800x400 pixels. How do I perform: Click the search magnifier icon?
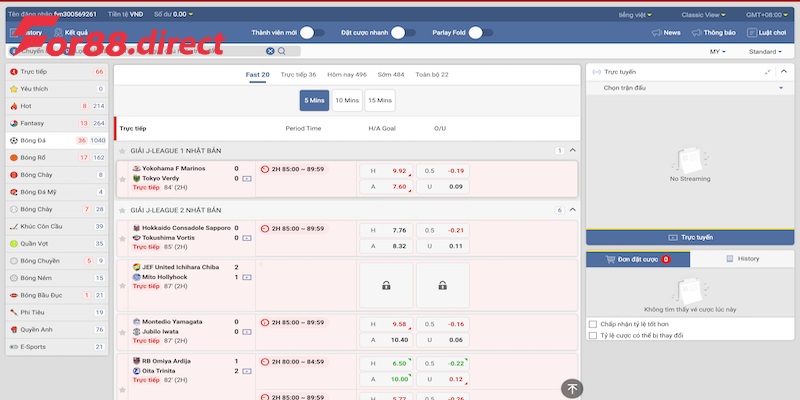pyautogui.click(x=282, y=51)
